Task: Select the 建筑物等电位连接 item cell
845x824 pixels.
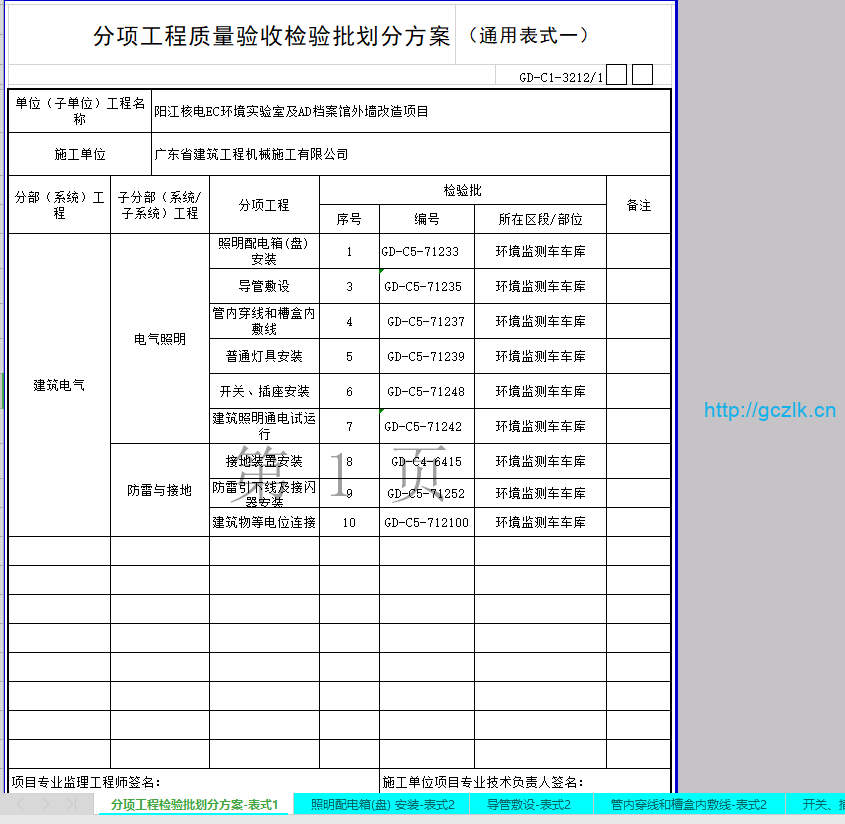Action: [264, 522]
